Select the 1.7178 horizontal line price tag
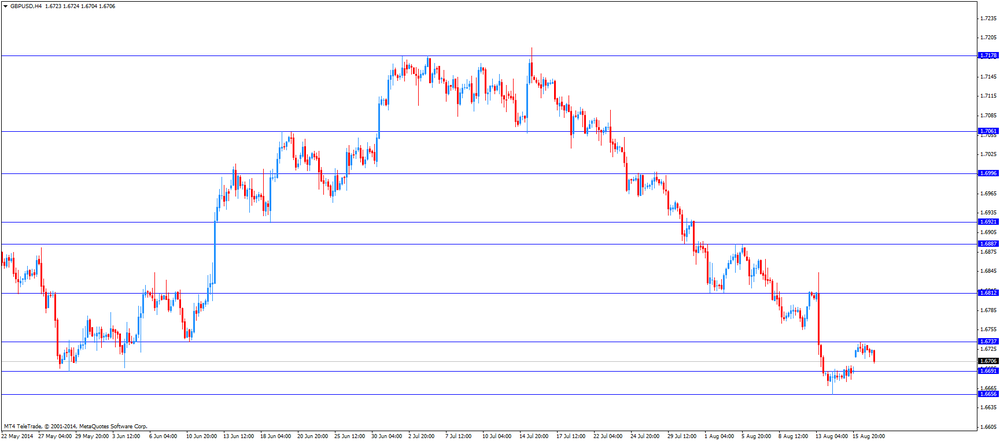1000x441 pixels. coord(987,56)
